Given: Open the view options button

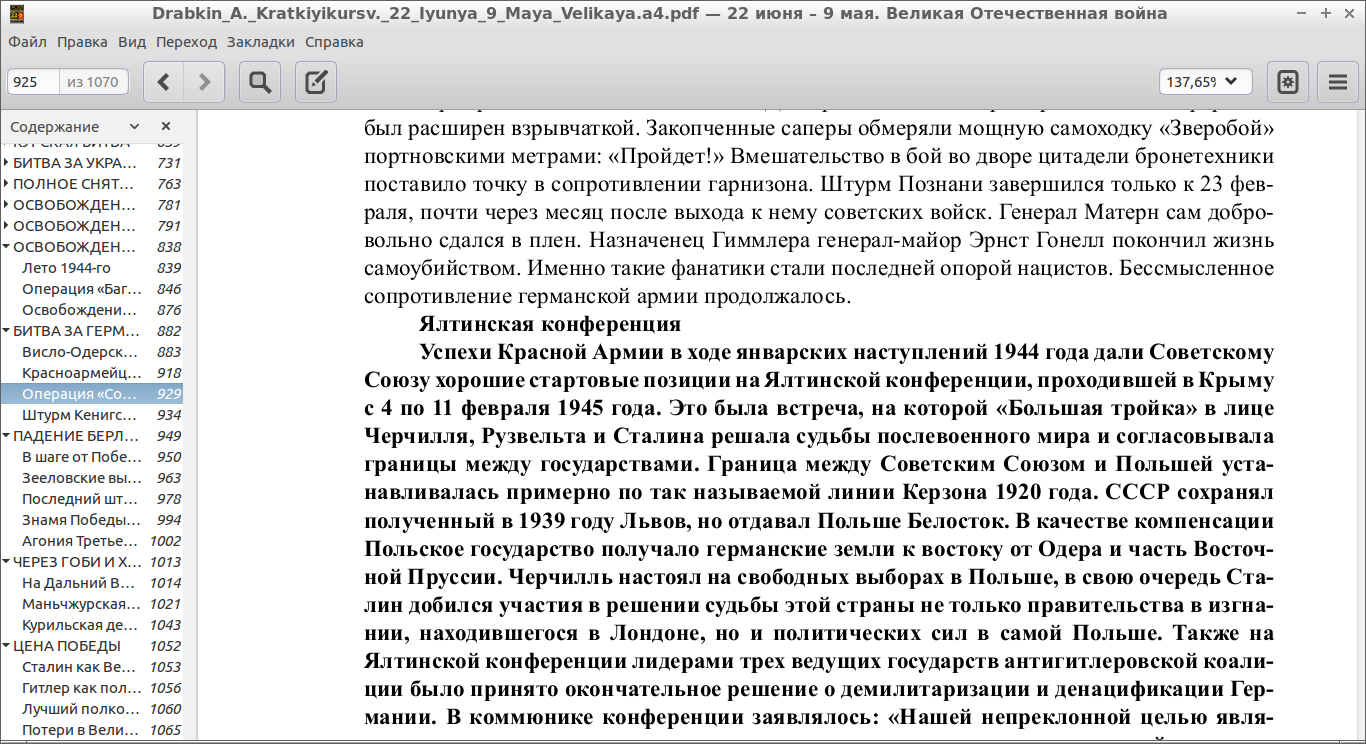Looking at the screenshot, I should 1288,82.
